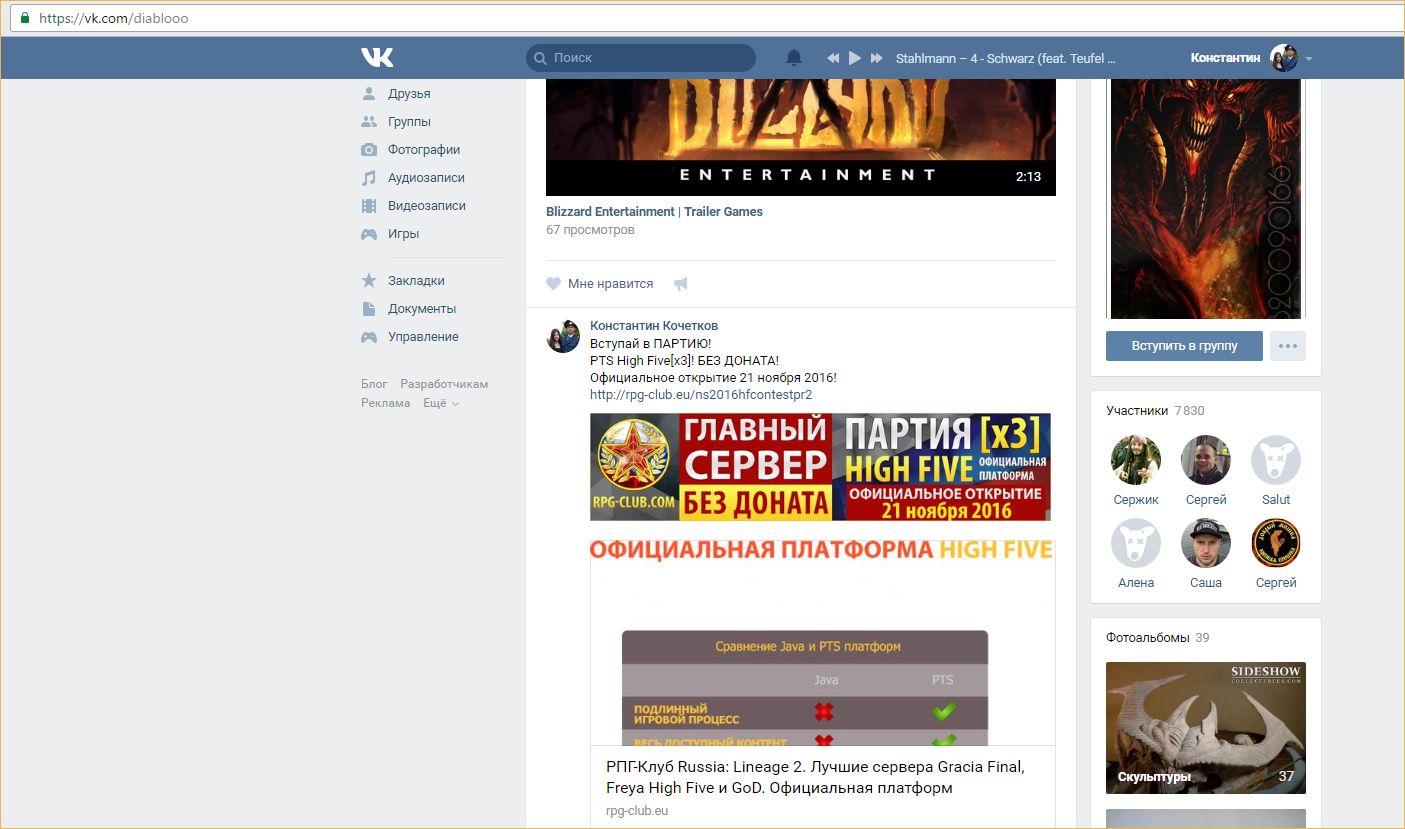This screenshot has width=1405, height=829.
Task: Expand the Ещё footer dropdown
Action: point(441,403)
